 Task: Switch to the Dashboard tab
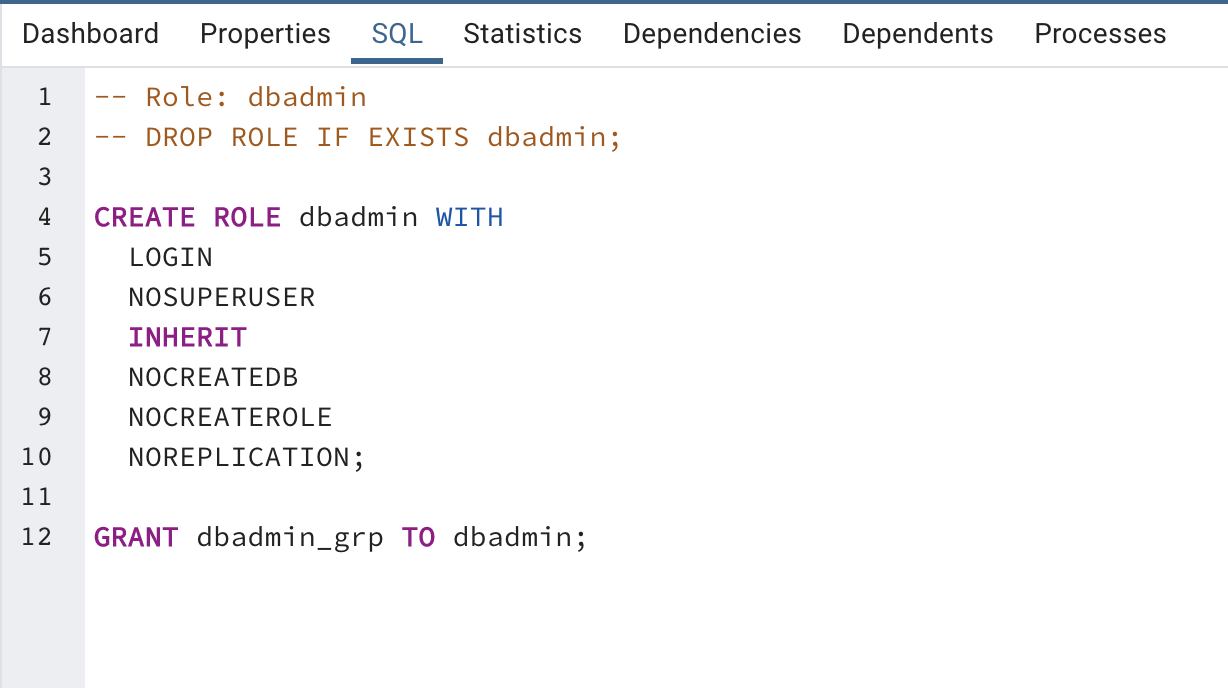[90, 33]
